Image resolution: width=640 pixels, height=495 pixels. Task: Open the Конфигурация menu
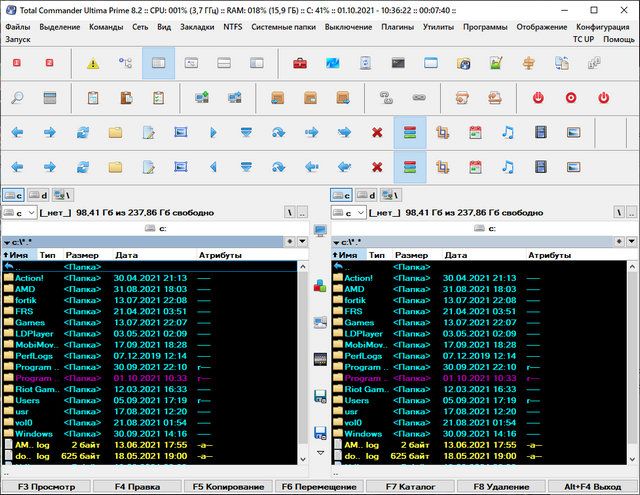pos(602,27)
